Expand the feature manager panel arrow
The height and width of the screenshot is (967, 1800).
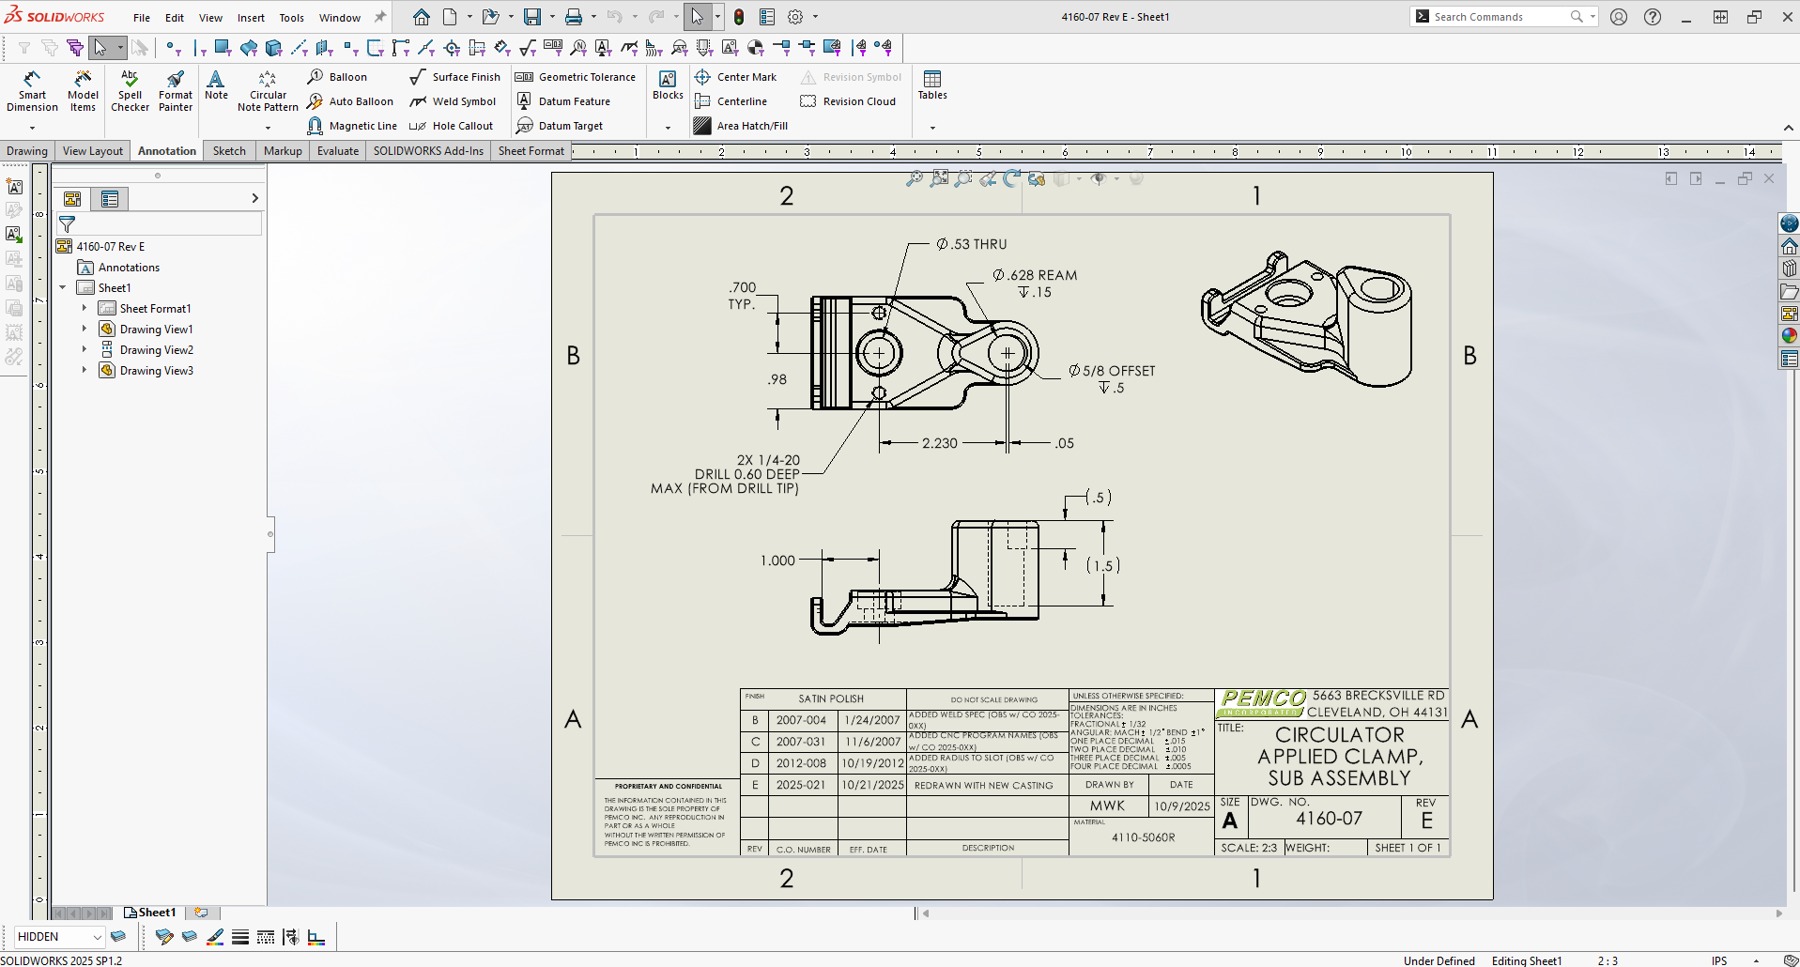(254, 198)
